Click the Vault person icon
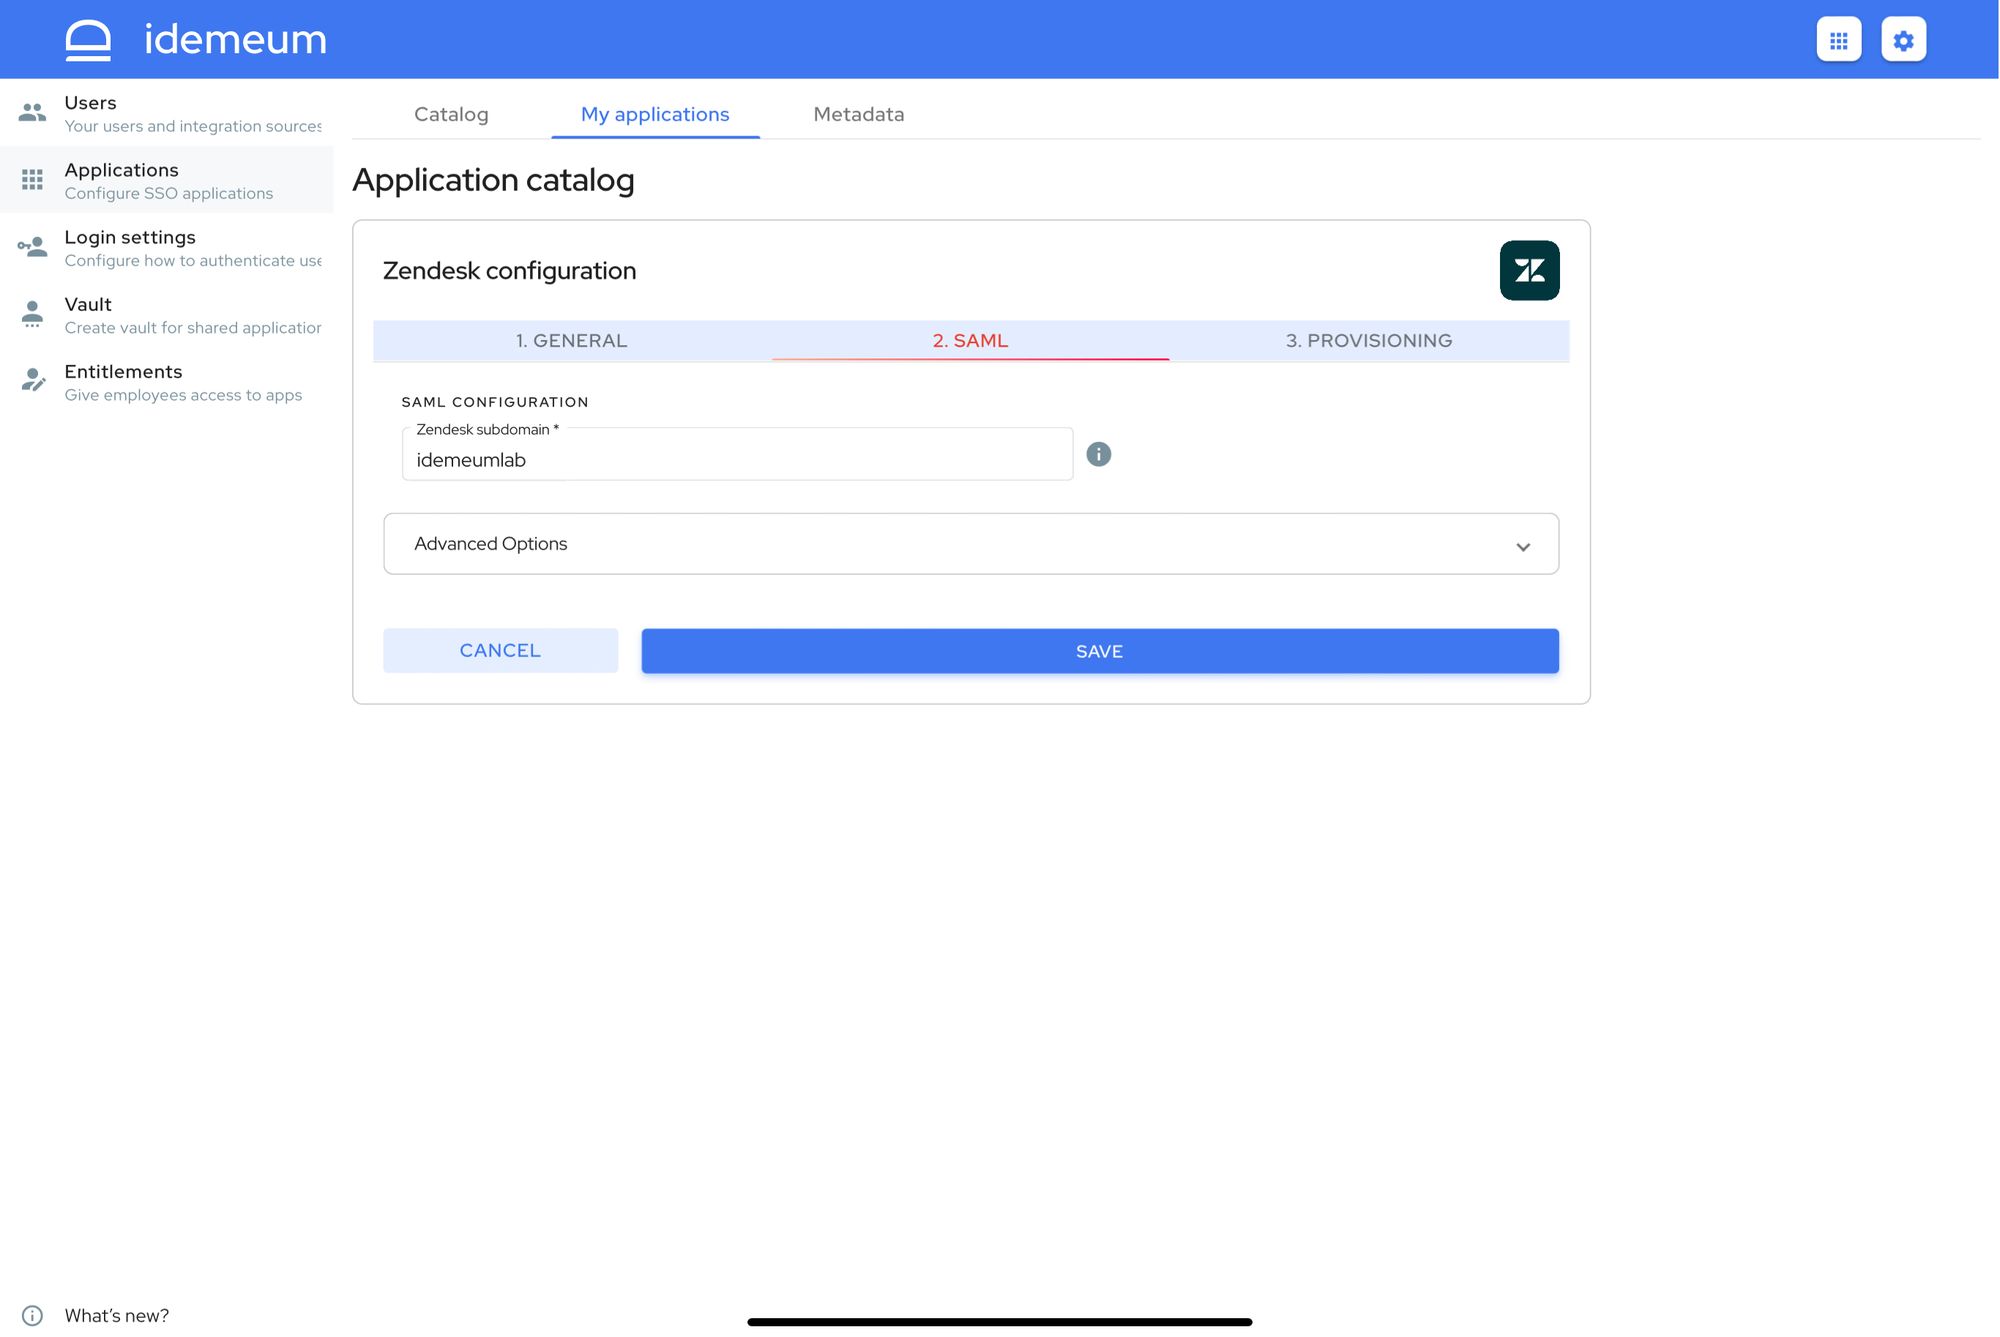The image size is (2000, 1337). click(x=32, y=314)
